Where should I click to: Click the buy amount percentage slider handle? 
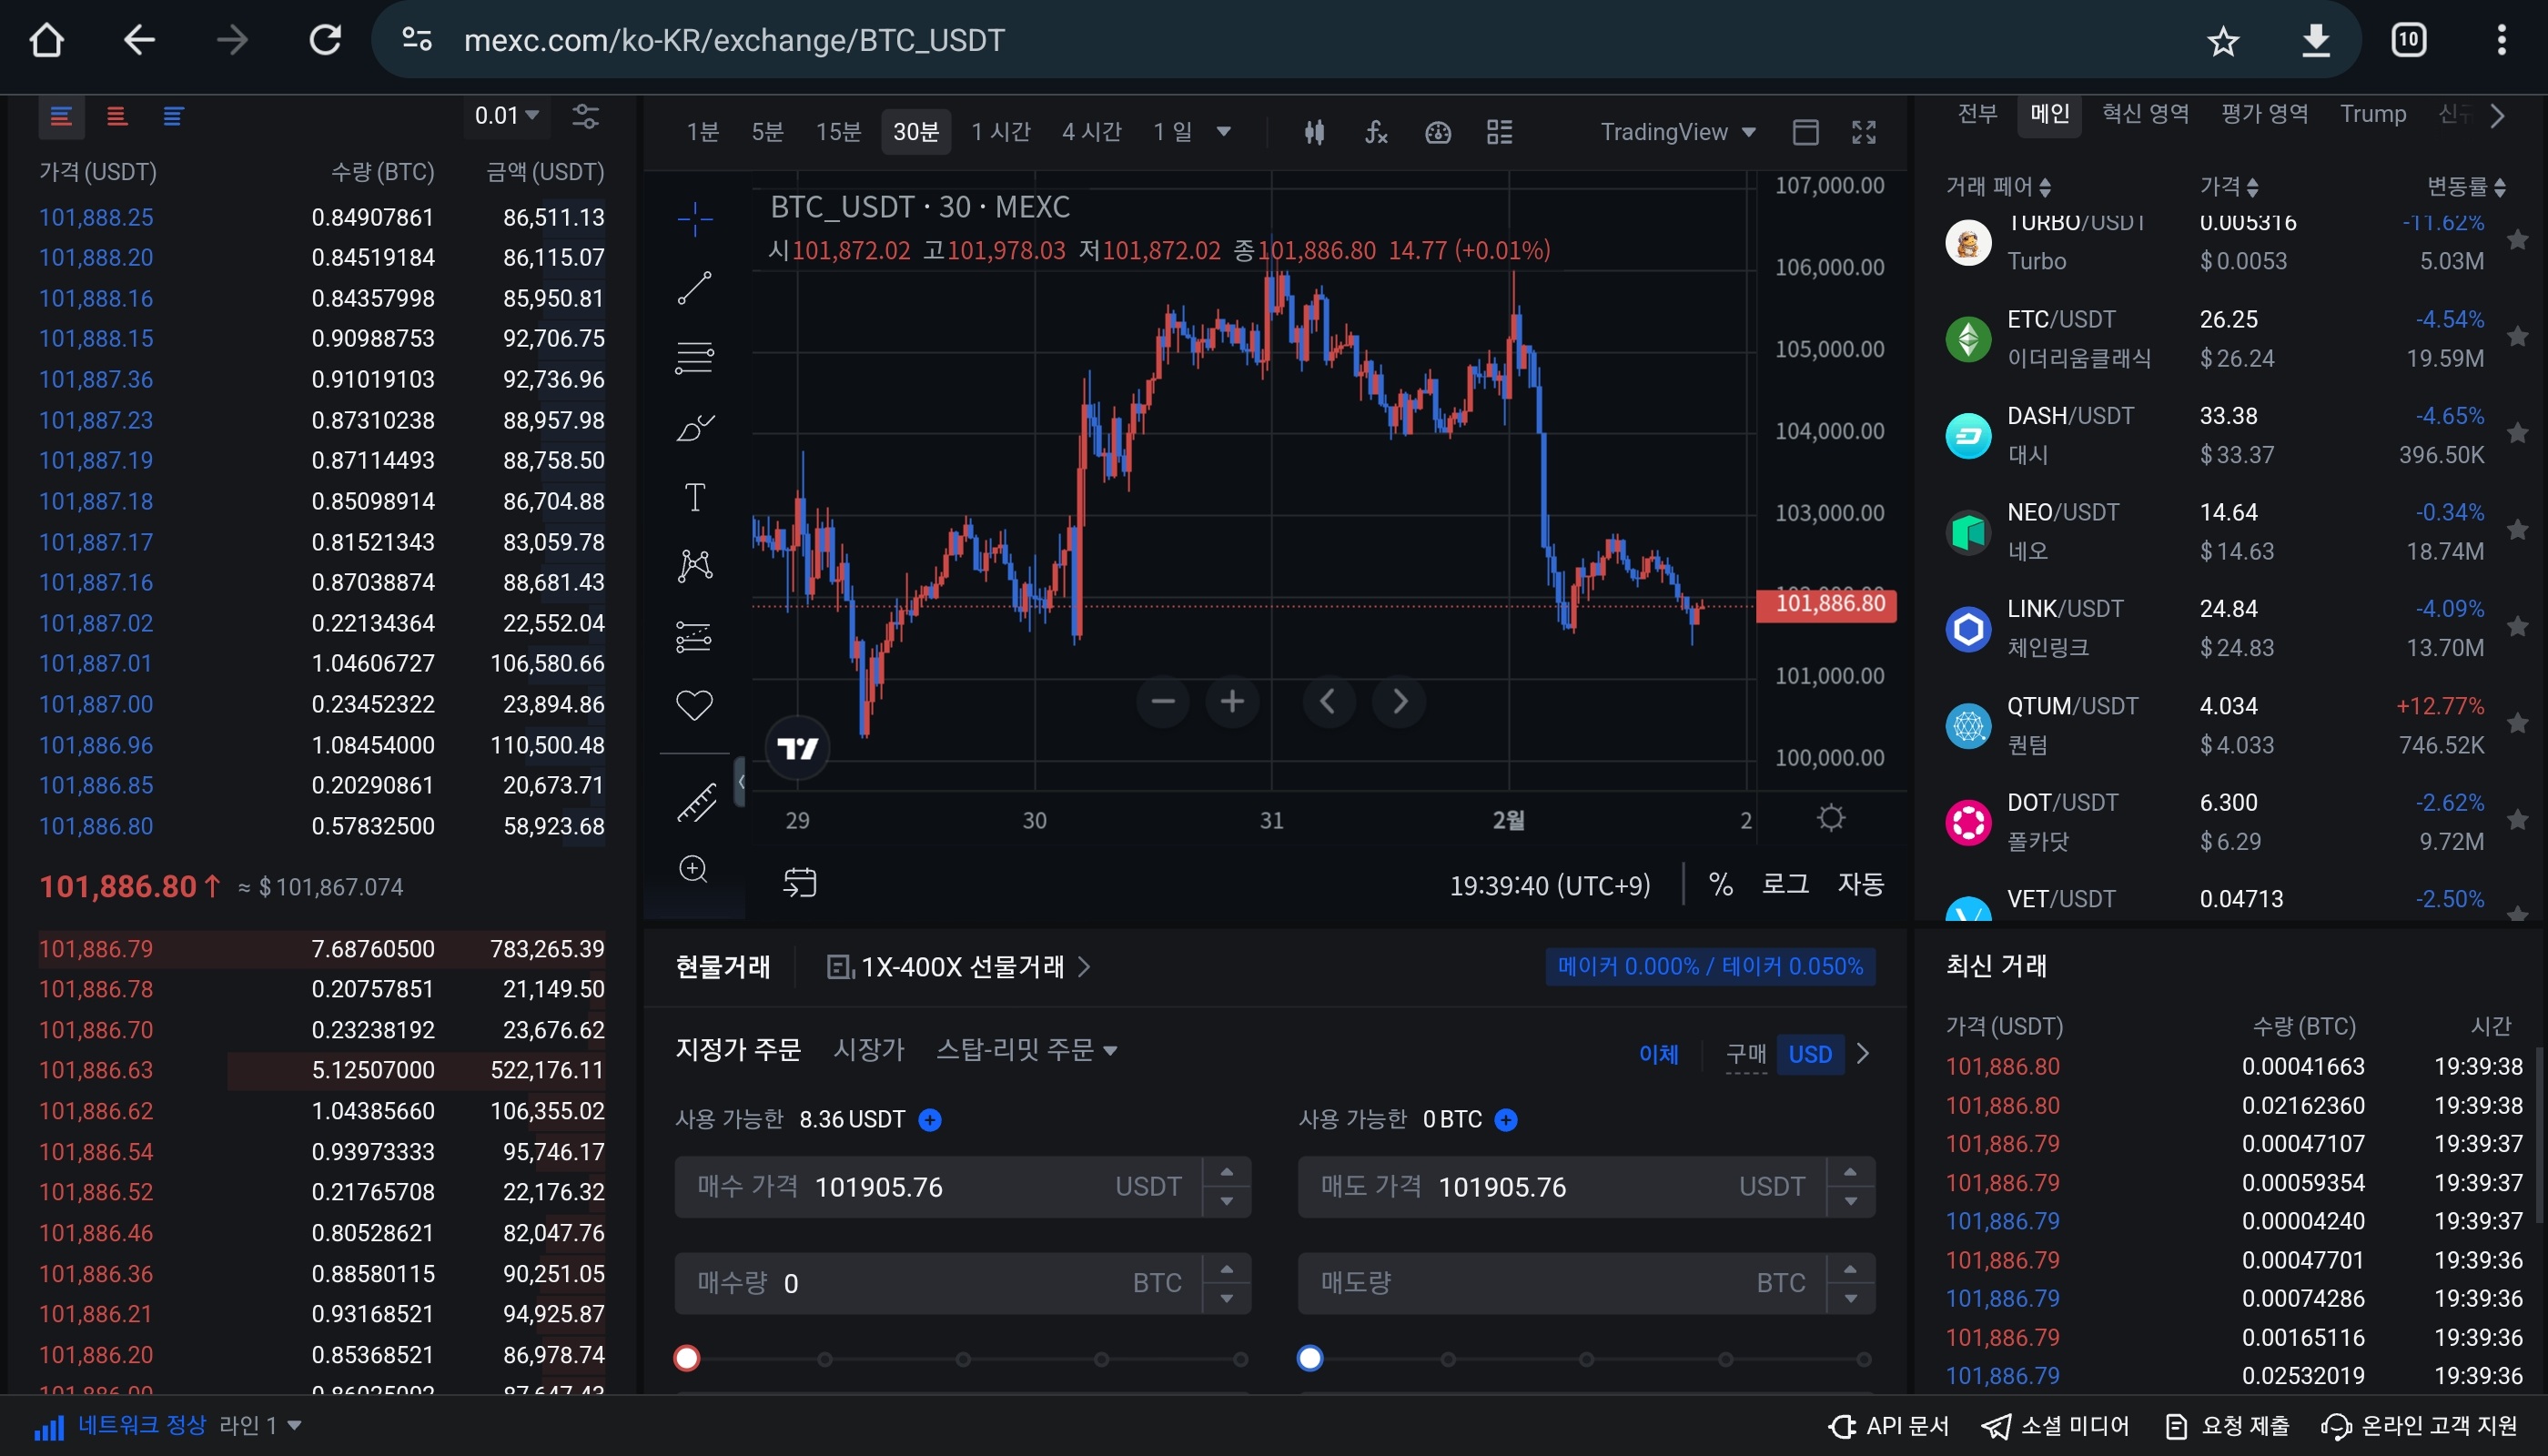click(x=686, y=1358)
